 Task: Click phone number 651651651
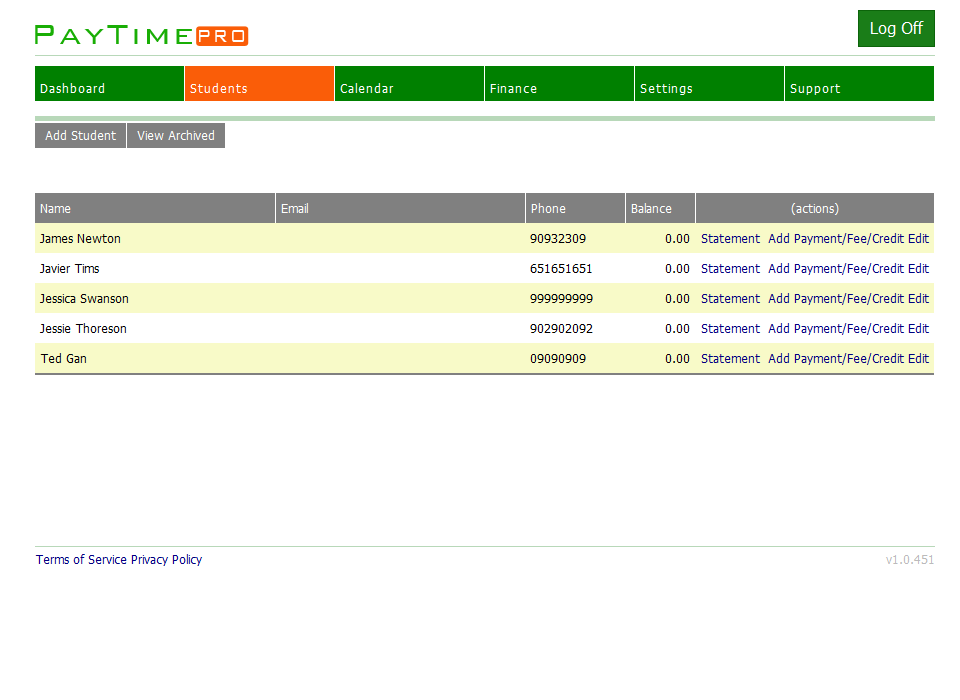pos(561,269)
